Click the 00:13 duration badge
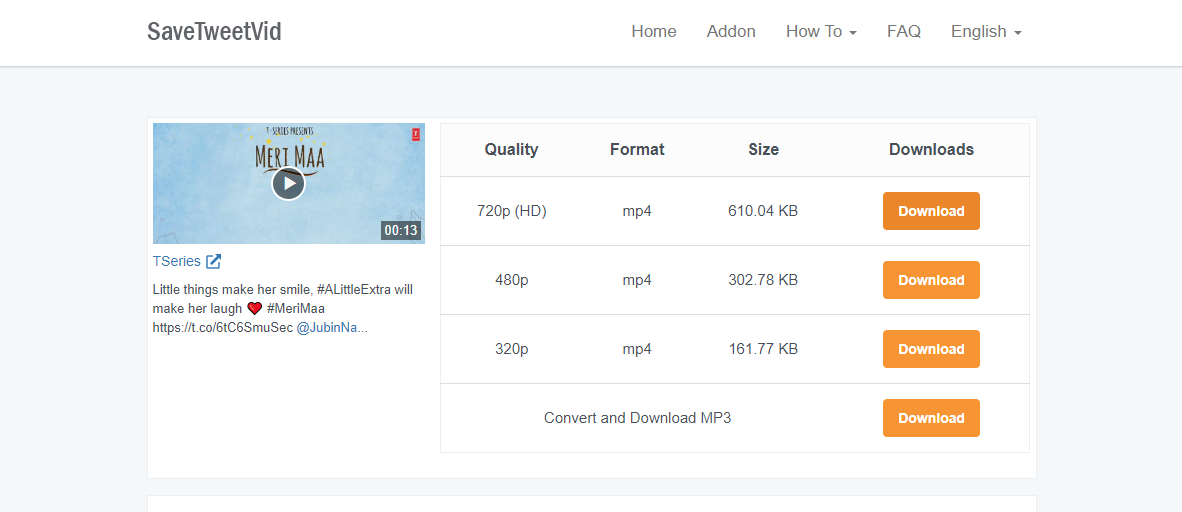This screenshot has height=512, width=1182. click(401, 230)
